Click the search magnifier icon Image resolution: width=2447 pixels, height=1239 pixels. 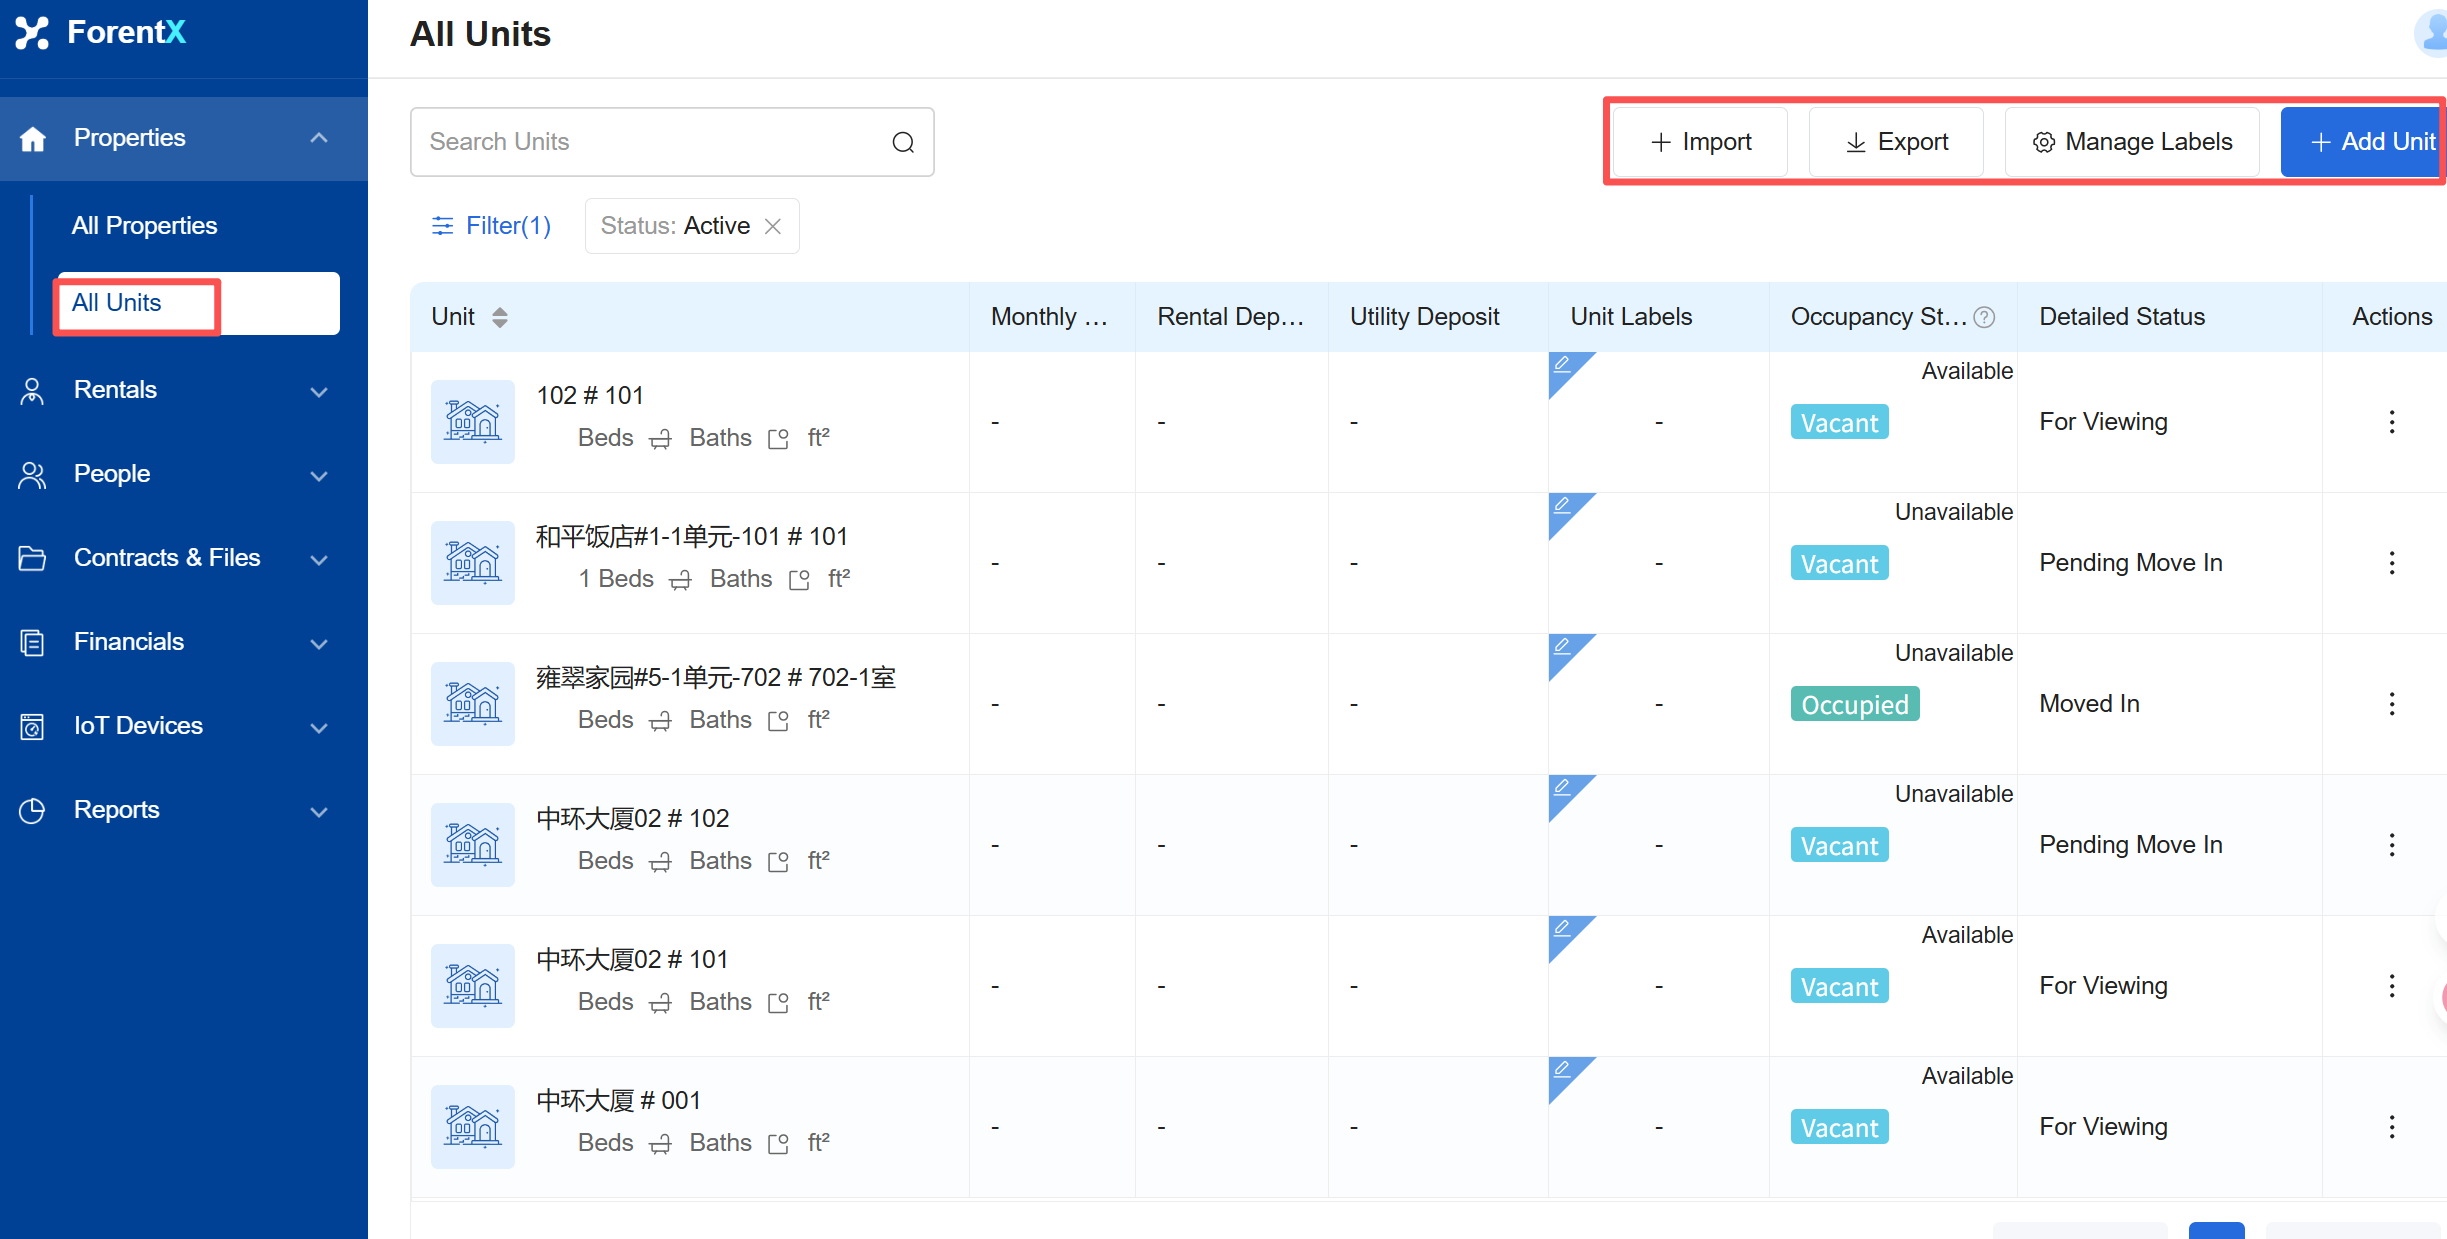pyautogui.click(x=903, y=142)
